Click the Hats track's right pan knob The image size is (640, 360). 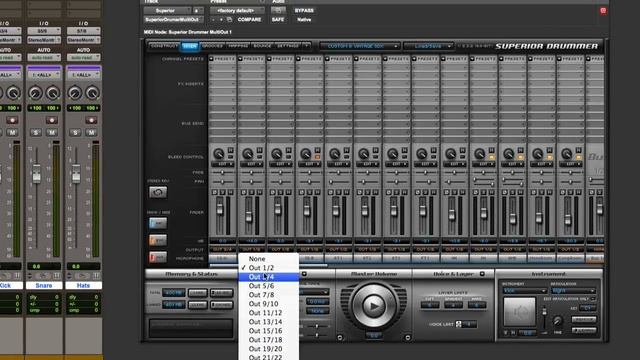[92, 93]
